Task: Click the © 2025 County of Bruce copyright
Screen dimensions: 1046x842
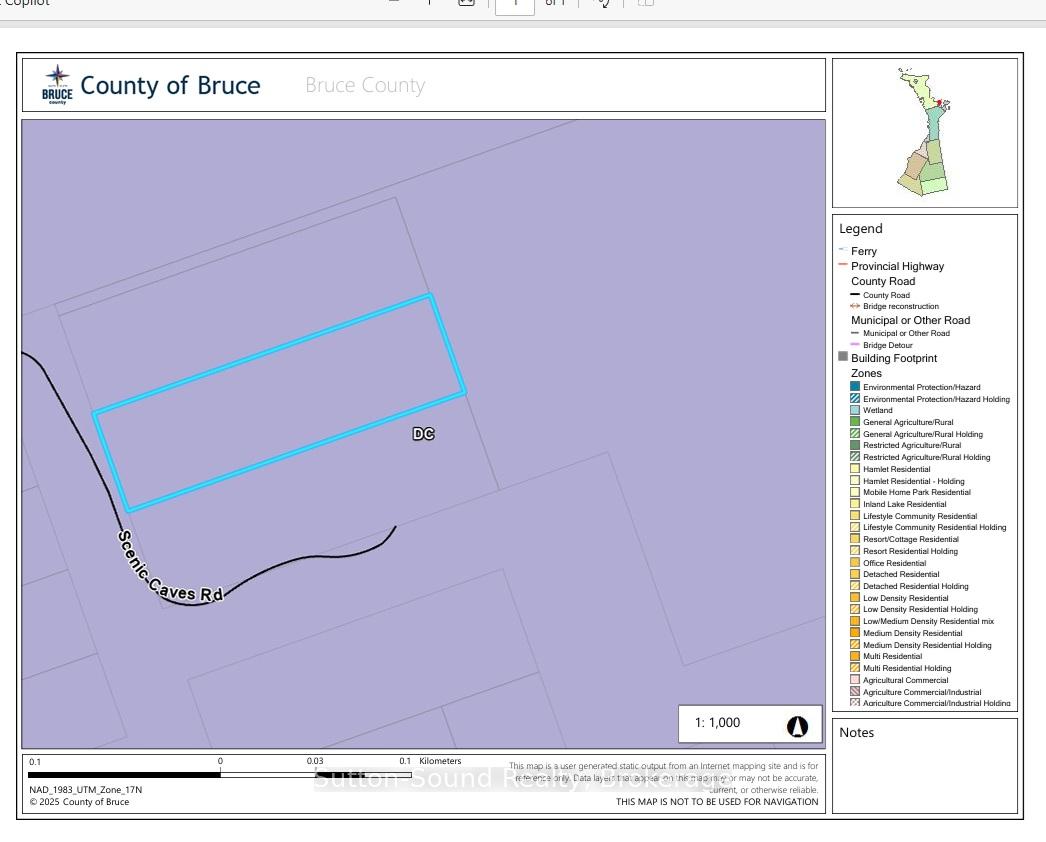Action: (79, 802)
